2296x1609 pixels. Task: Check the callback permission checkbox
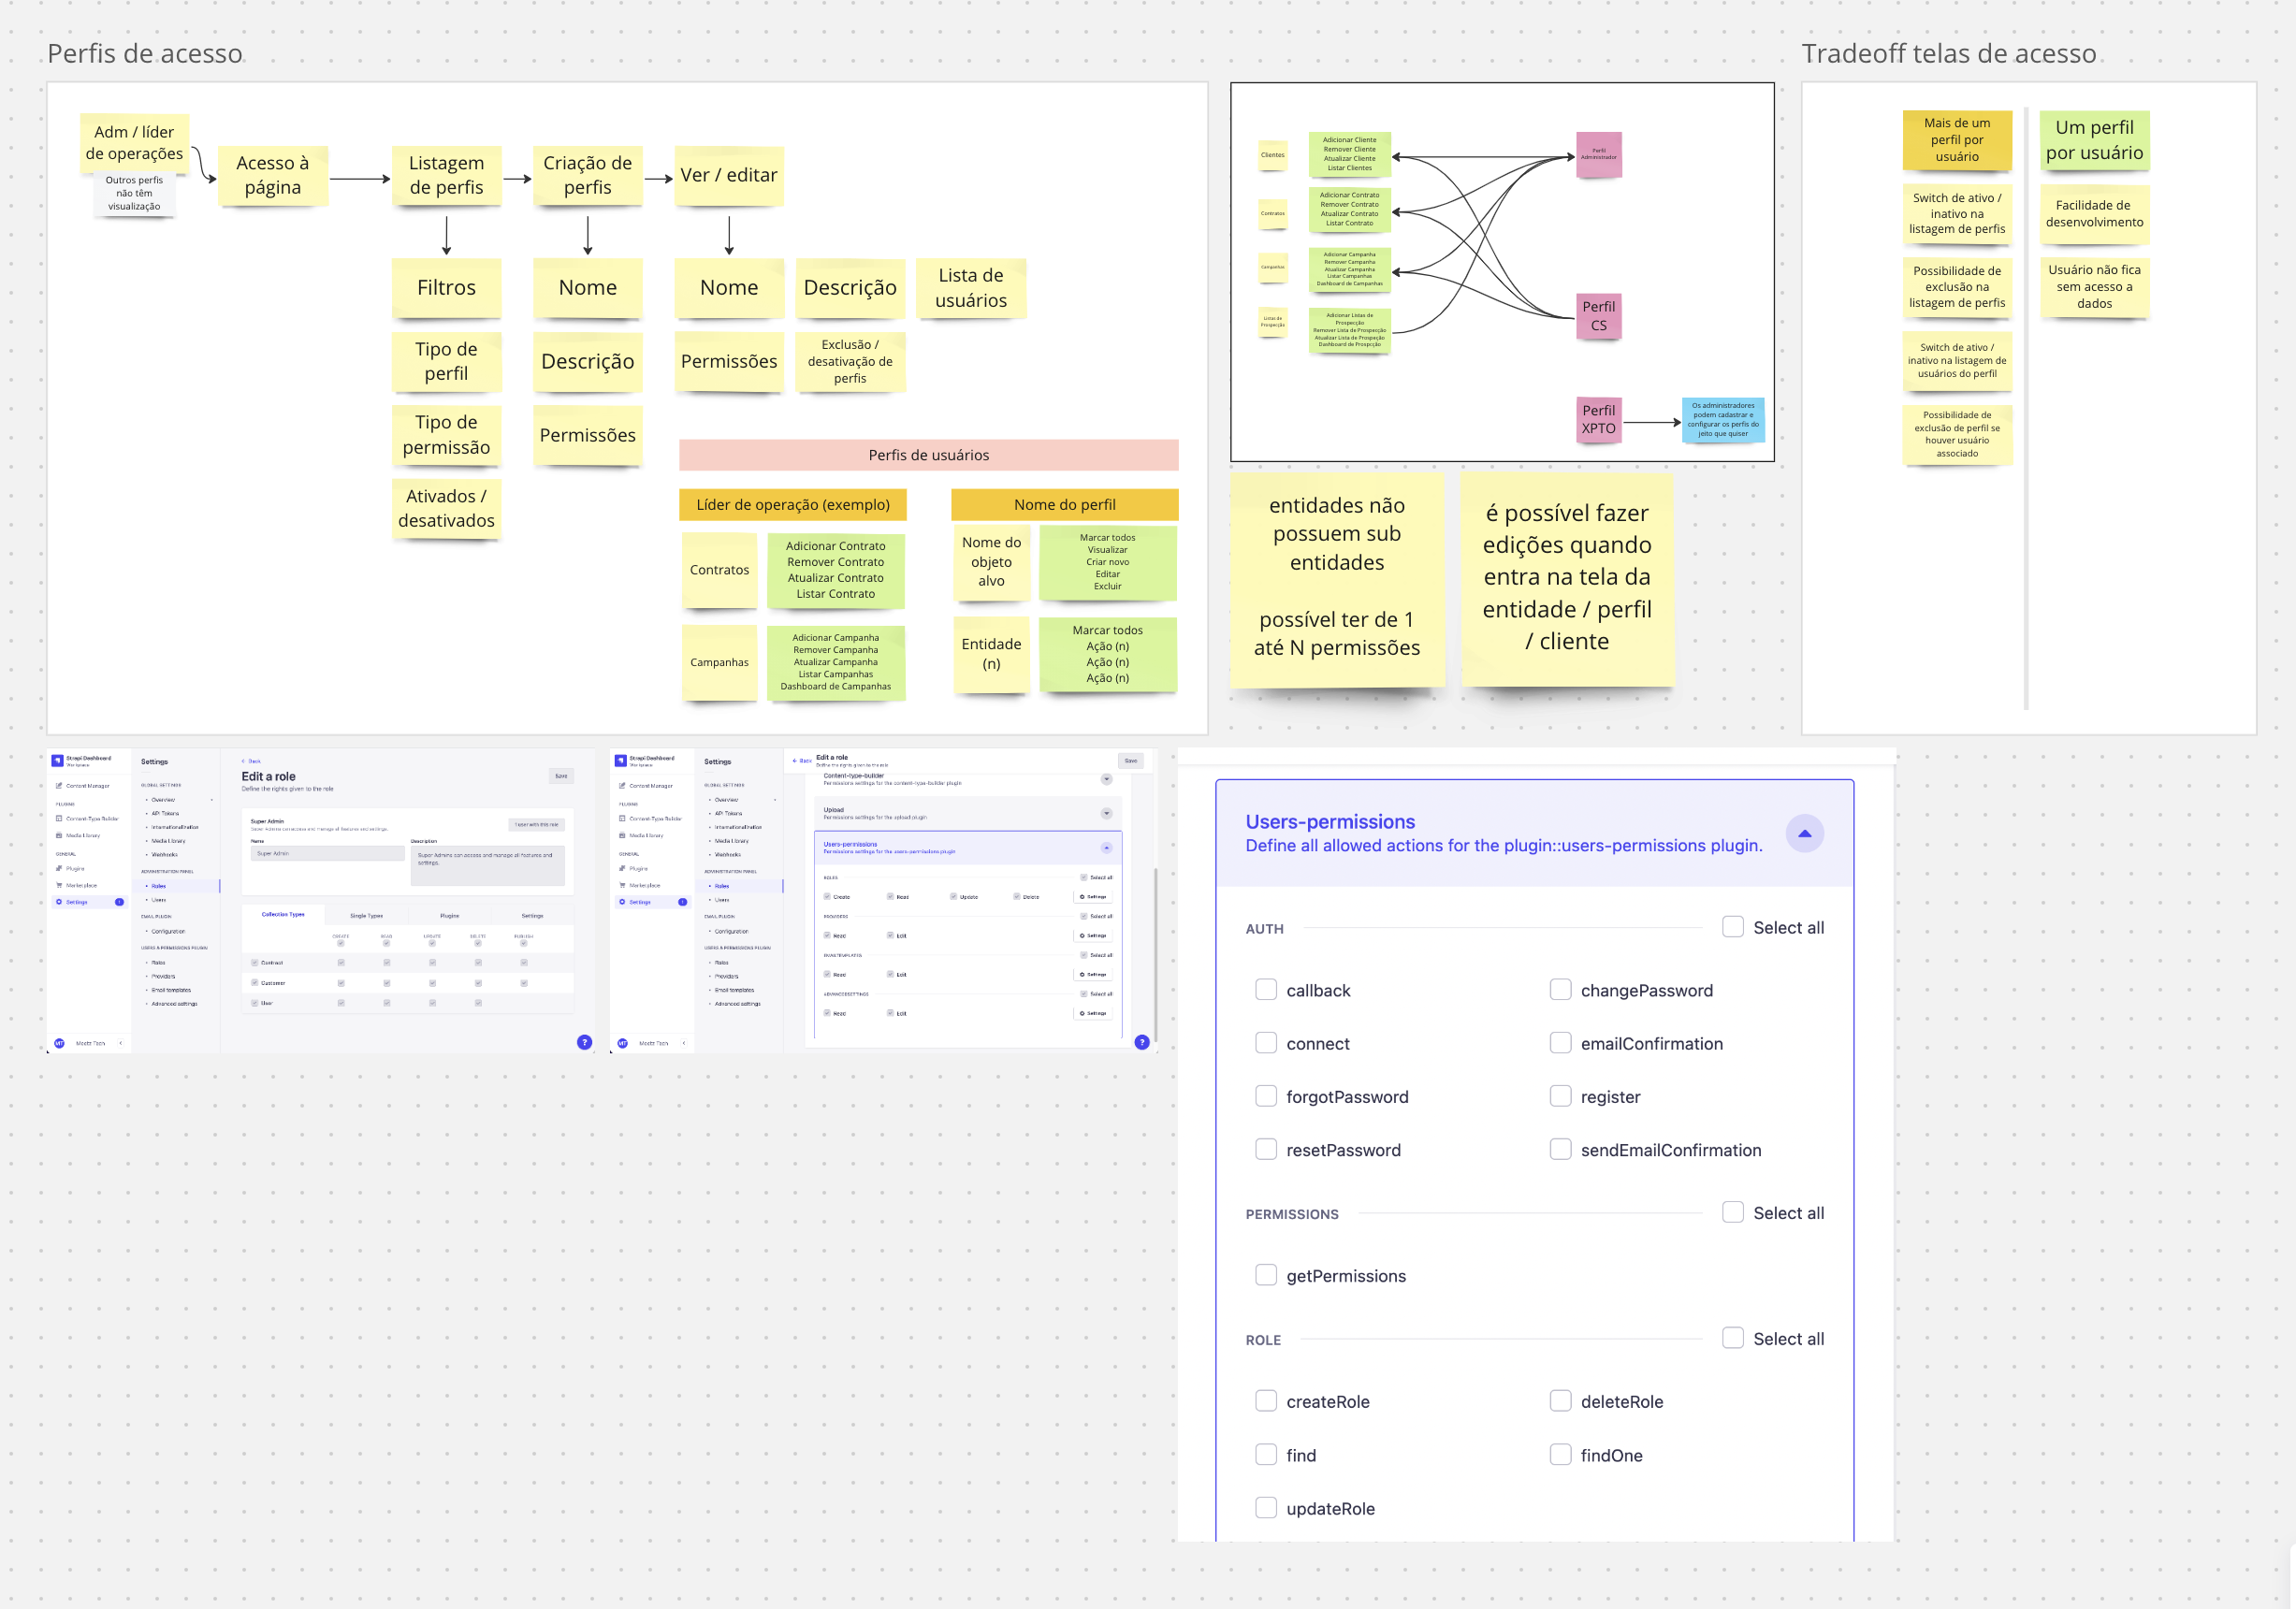(1265, 990)
